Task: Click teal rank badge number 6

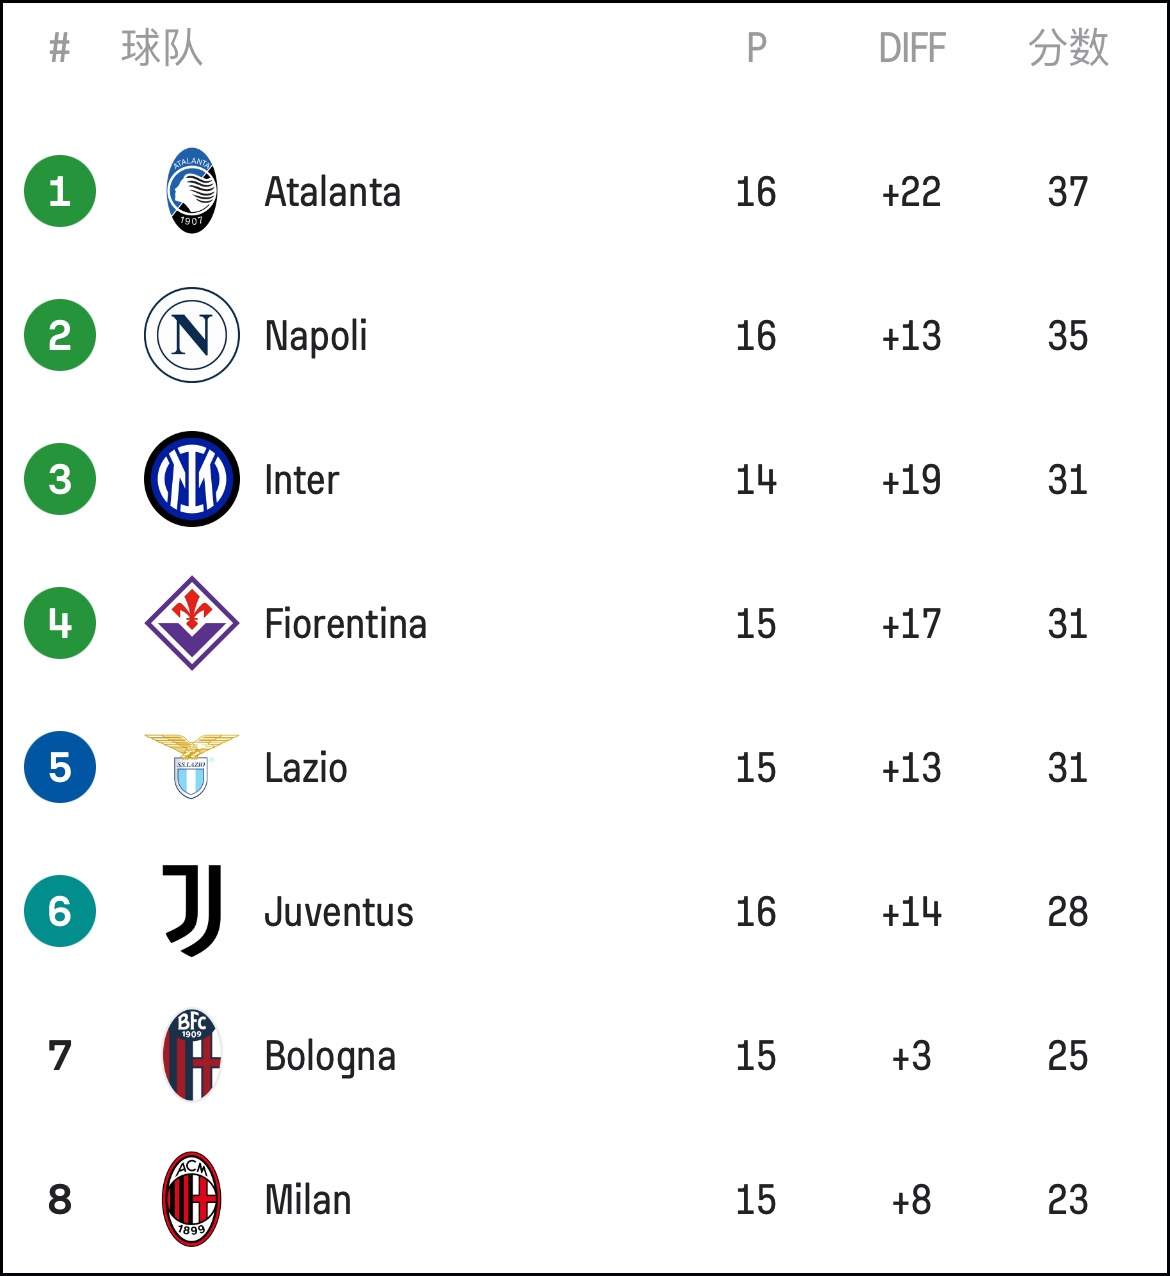Action: 60,911
